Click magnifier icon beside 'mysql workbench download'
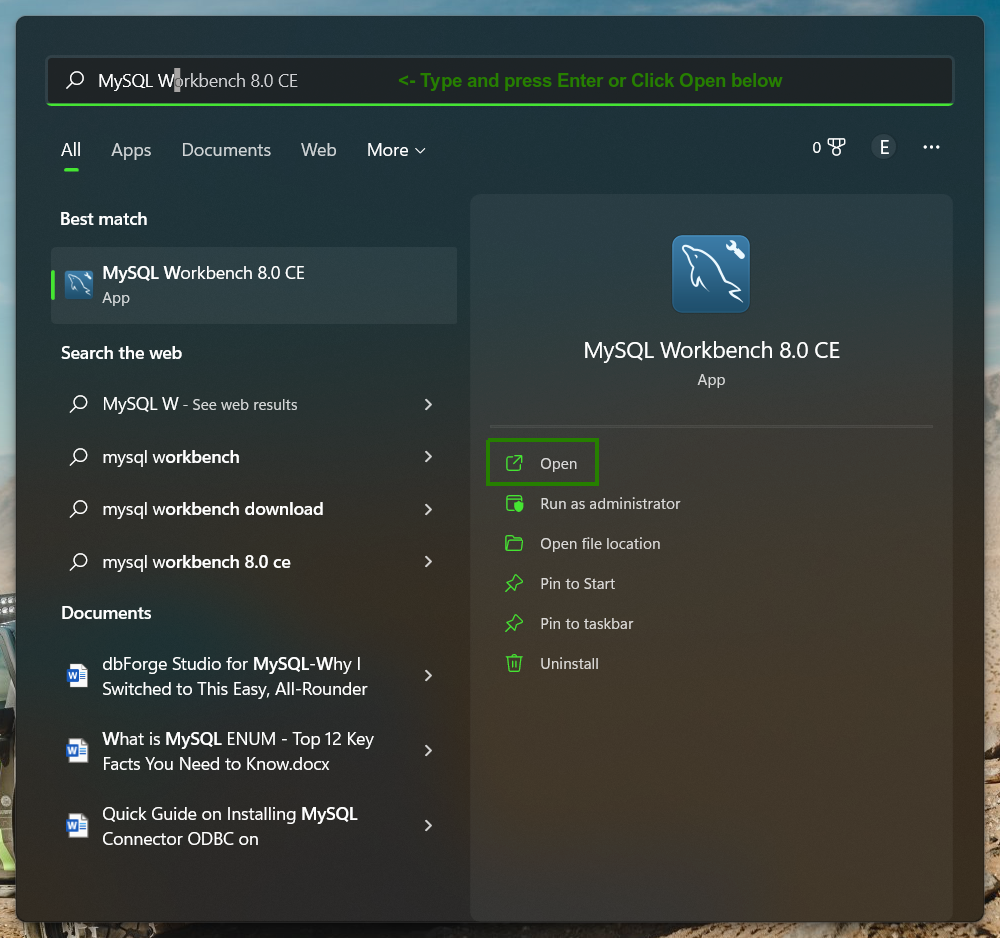The height and width of the screenshot is (938, 1000). [x=78, y=509]
